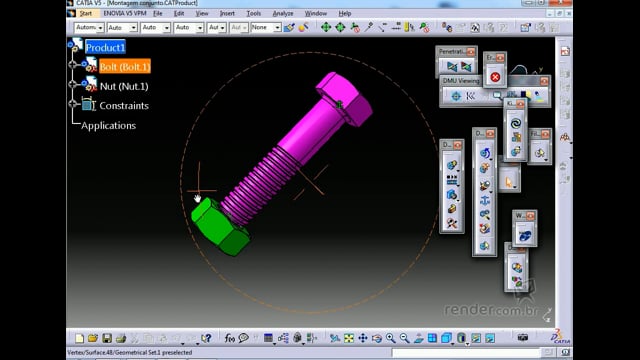Image resolution: width=640 pixels, height=360 pixels.
Task: Click the graphic properties painter brush icon
Action: tap(289, 28)
